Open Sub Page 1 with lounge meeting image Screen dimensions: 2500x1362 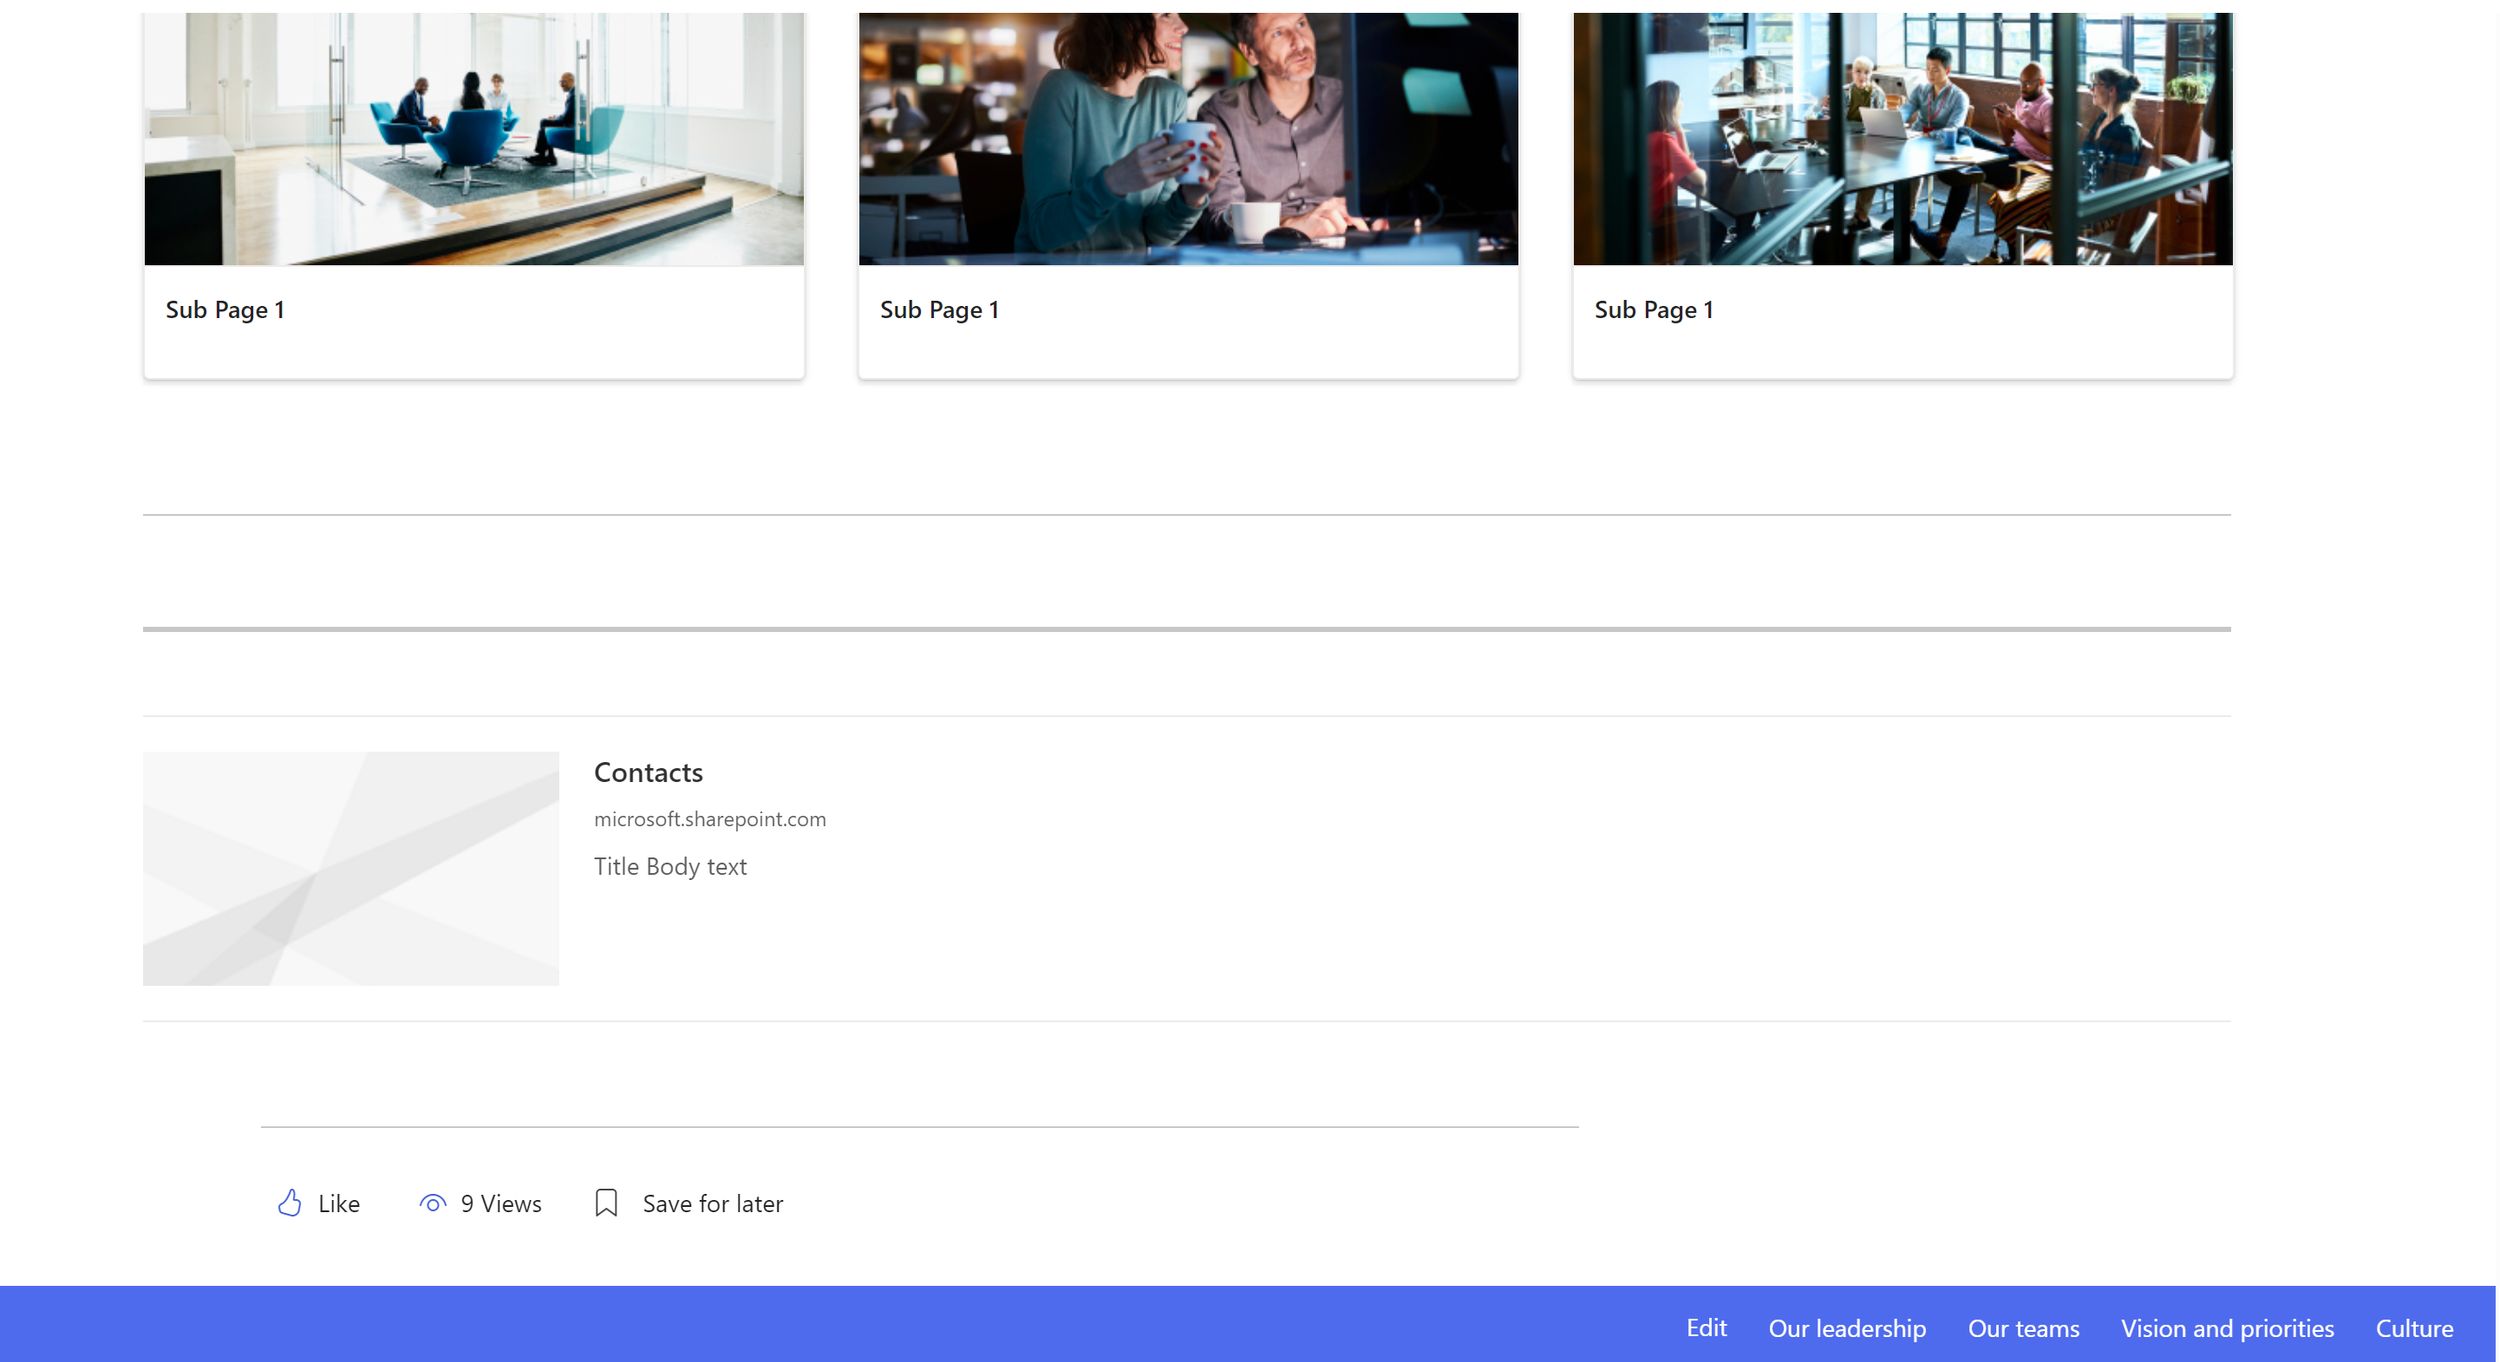473,138
